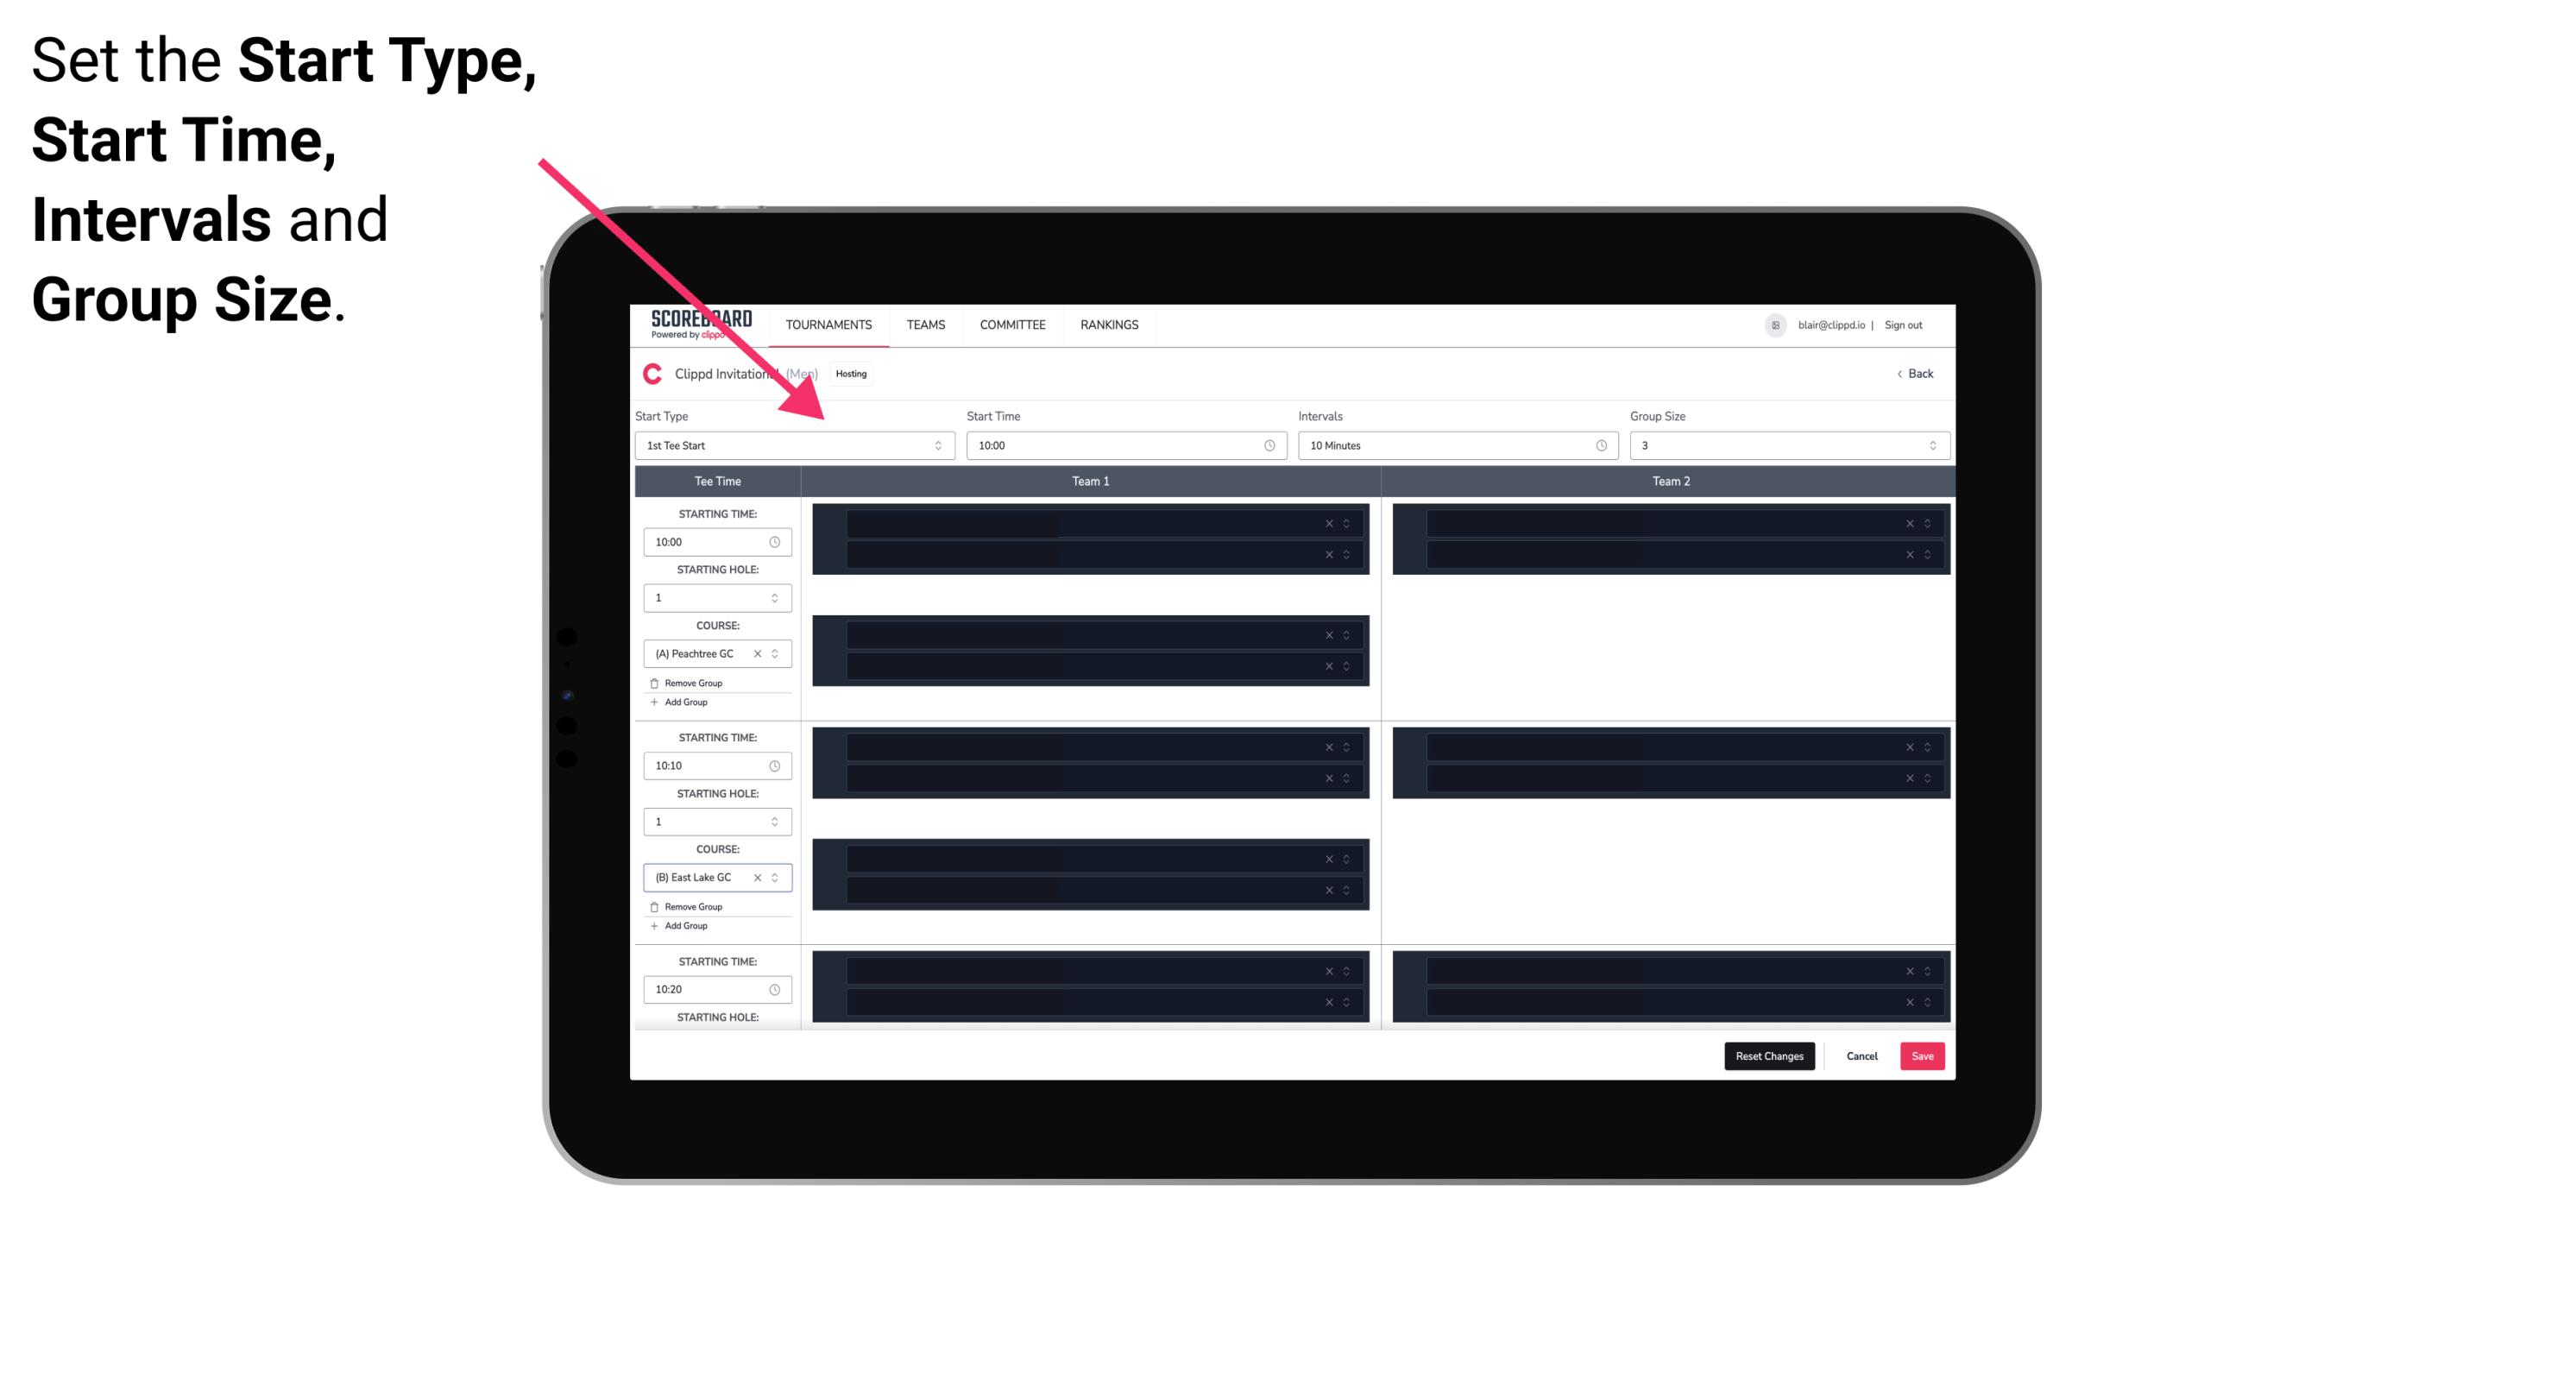The height and width of the screenshot is (1386, 2576).
Task: Select the Committee navigation tab
Action: pyautogui.click(x=1013, y=324)
